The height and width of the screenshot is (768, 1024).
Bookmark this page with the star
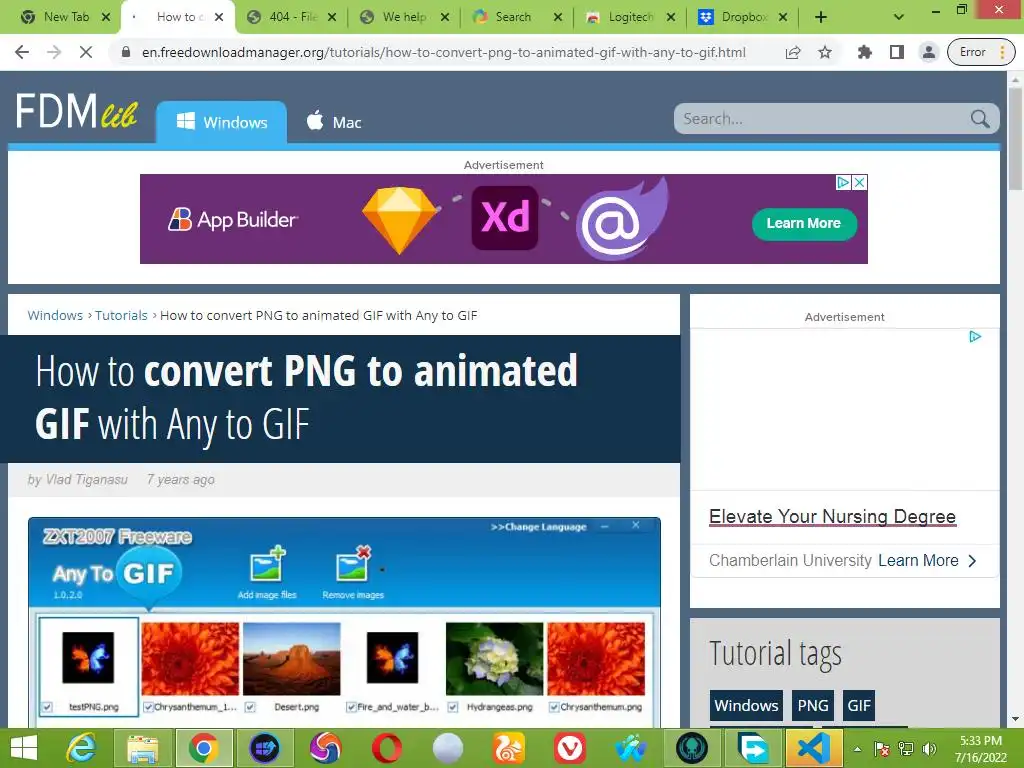(825, 52)
